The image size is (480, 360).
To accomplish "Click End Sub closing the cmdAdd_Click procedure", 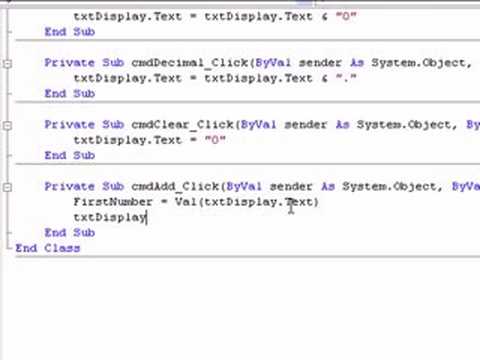I will pyautogui.click(x=70, y=233).
